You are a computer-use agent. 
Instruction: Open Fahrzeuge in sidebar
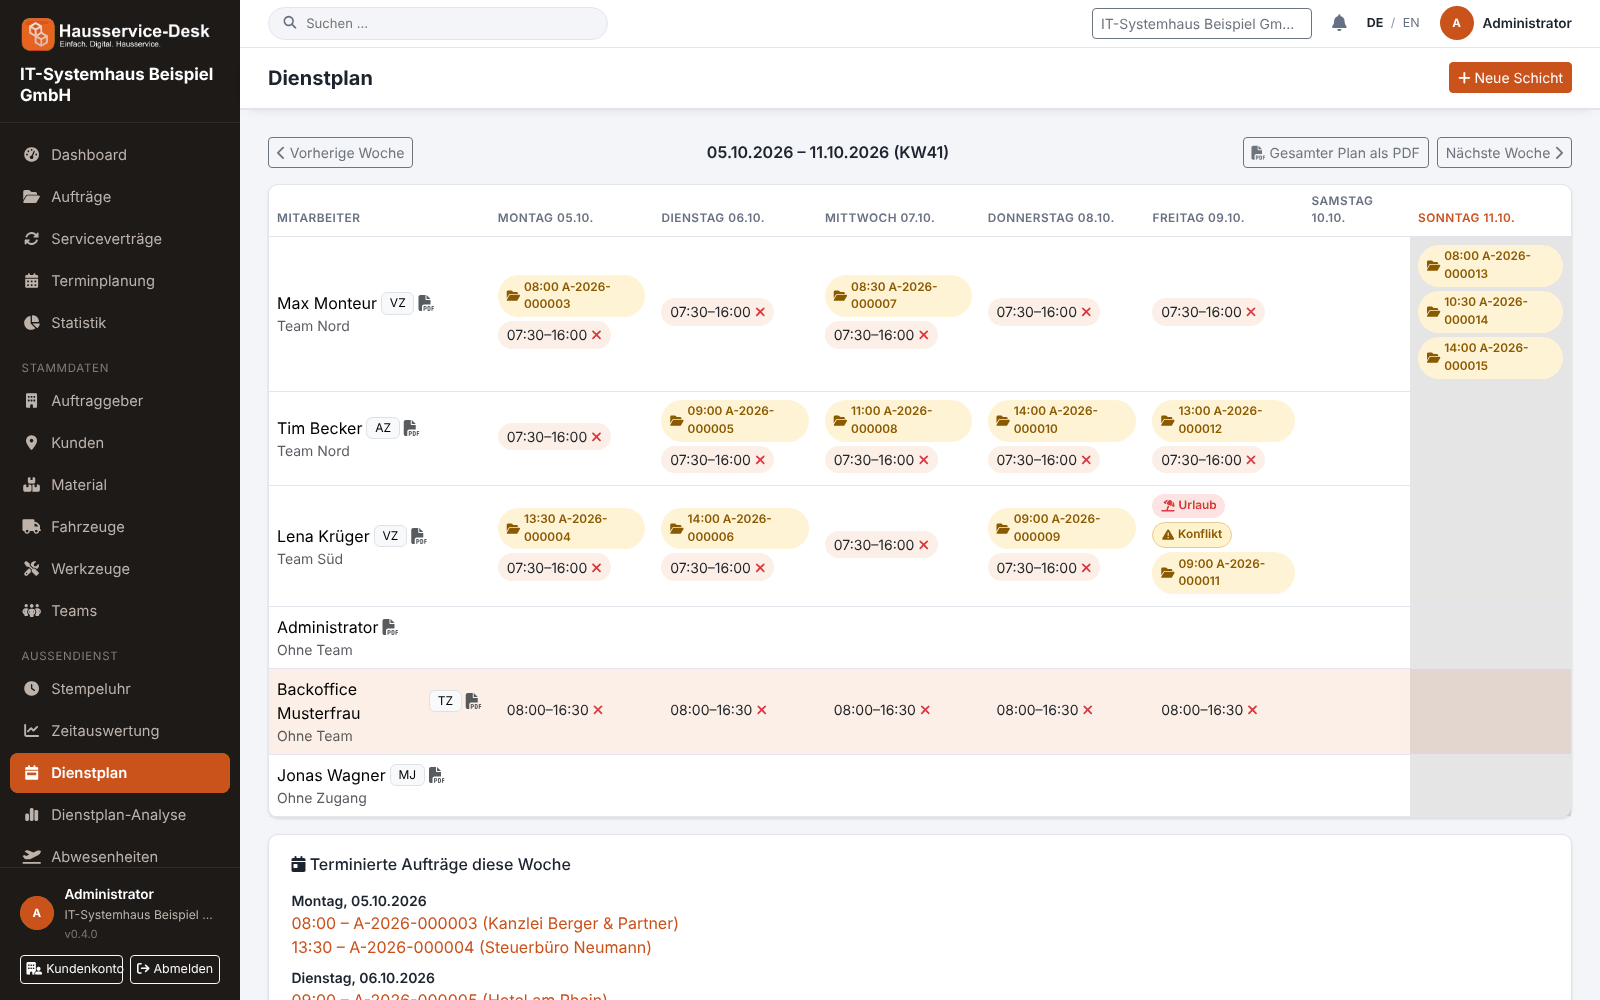[120, 527]
